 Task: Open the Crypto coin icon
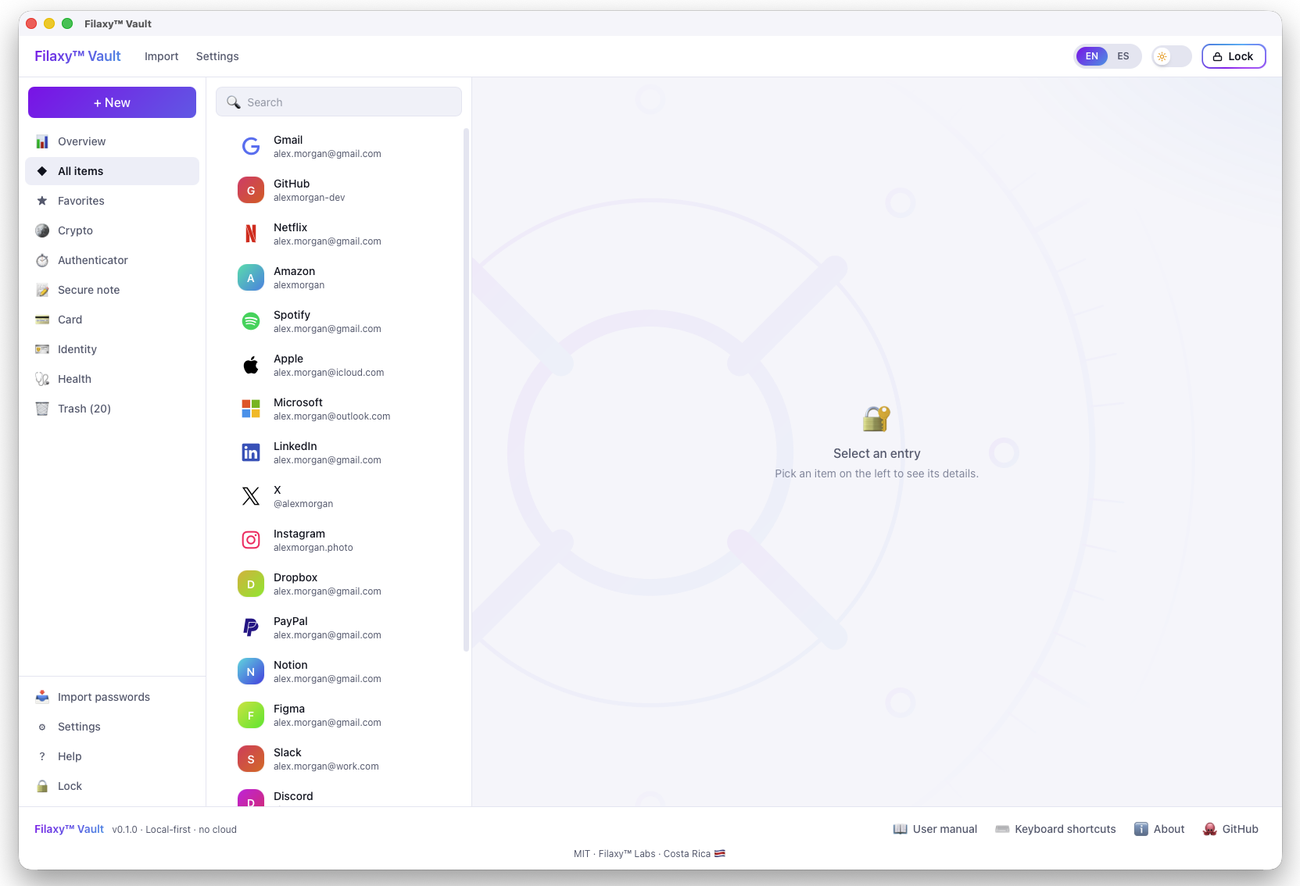pos(42,231)
